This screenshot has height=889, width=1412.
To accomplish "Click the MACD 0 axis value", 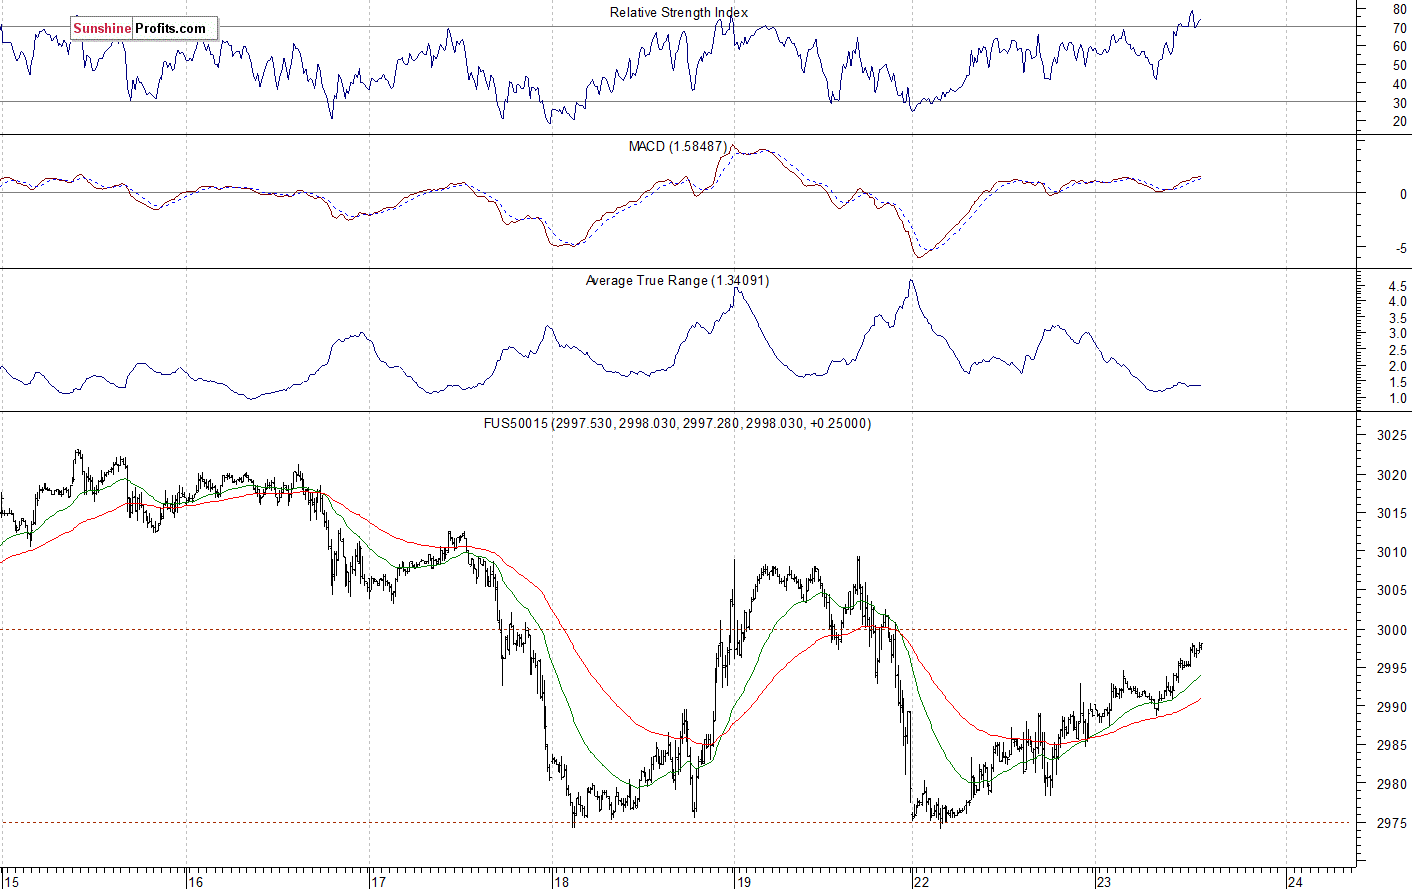I will pyautogui.click(x=1403, y=195).
